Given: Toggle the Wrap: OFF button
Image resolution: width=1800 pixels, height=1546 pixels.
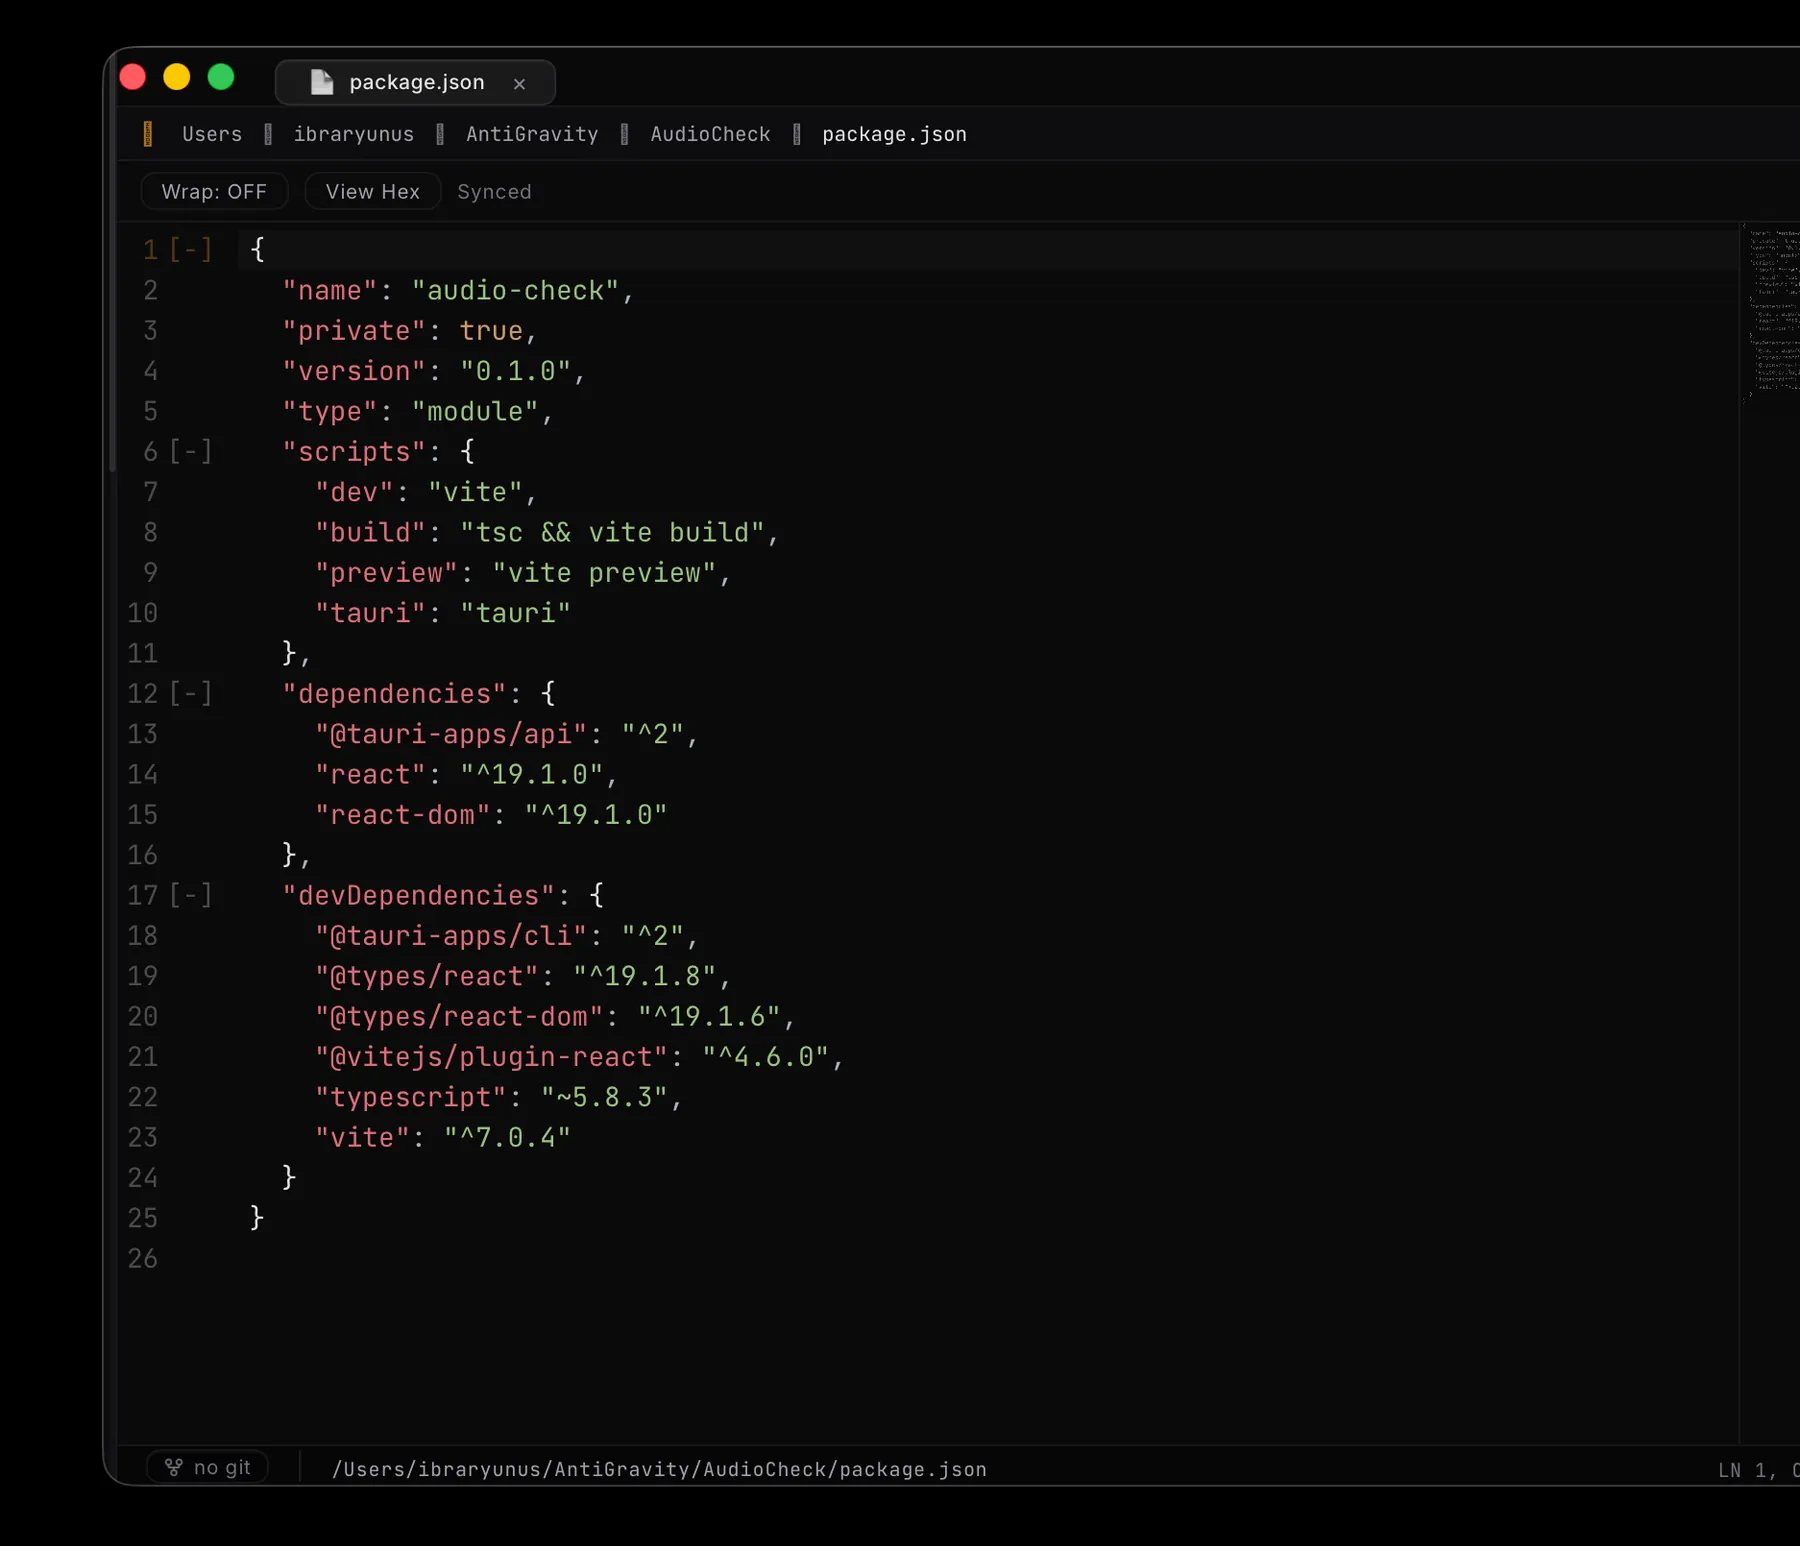Looking at the screenshot, I should click(x=214, y=191).
